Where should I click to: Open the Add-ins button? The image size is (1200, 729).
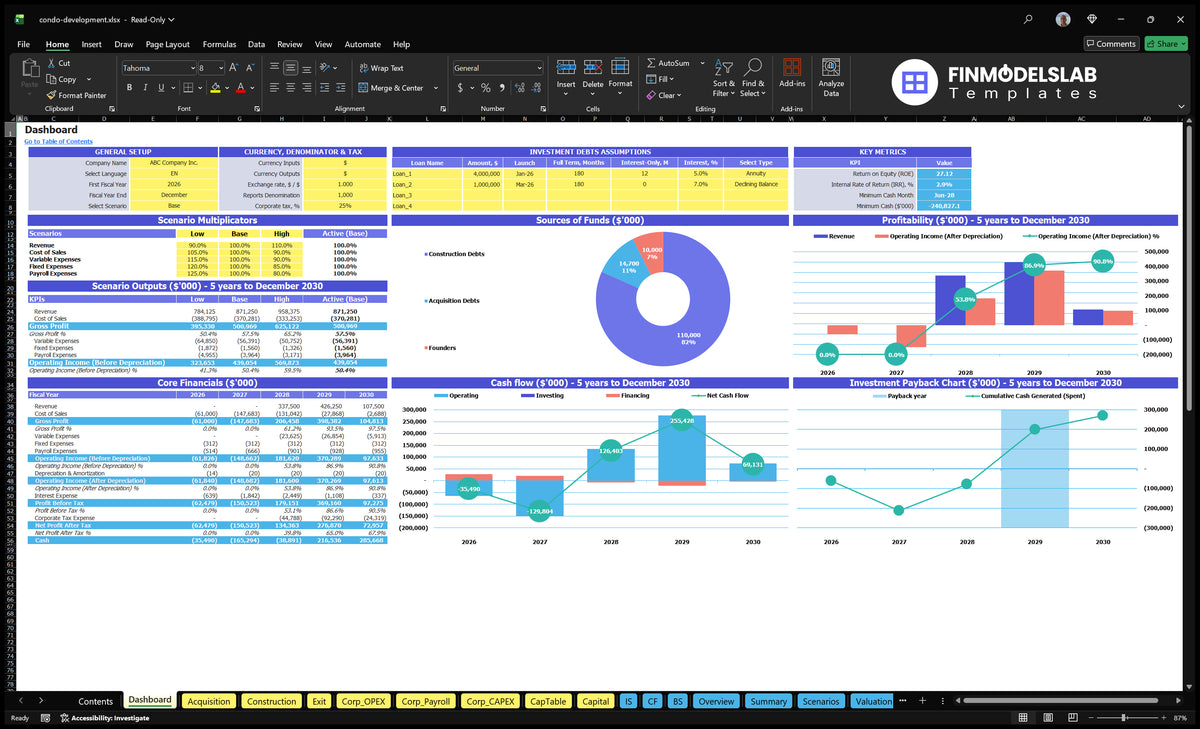(792, 73)
